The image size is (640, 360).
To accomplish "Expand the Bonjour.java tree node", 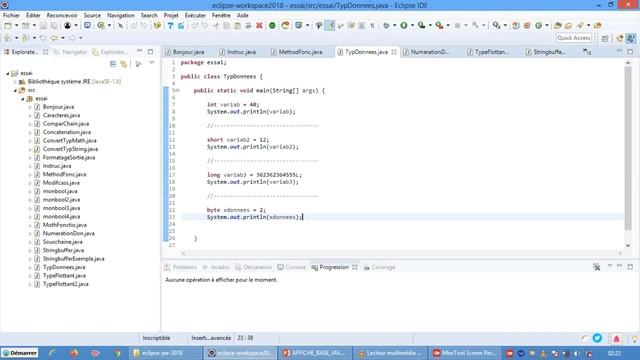I will click(x=30, y=107).
